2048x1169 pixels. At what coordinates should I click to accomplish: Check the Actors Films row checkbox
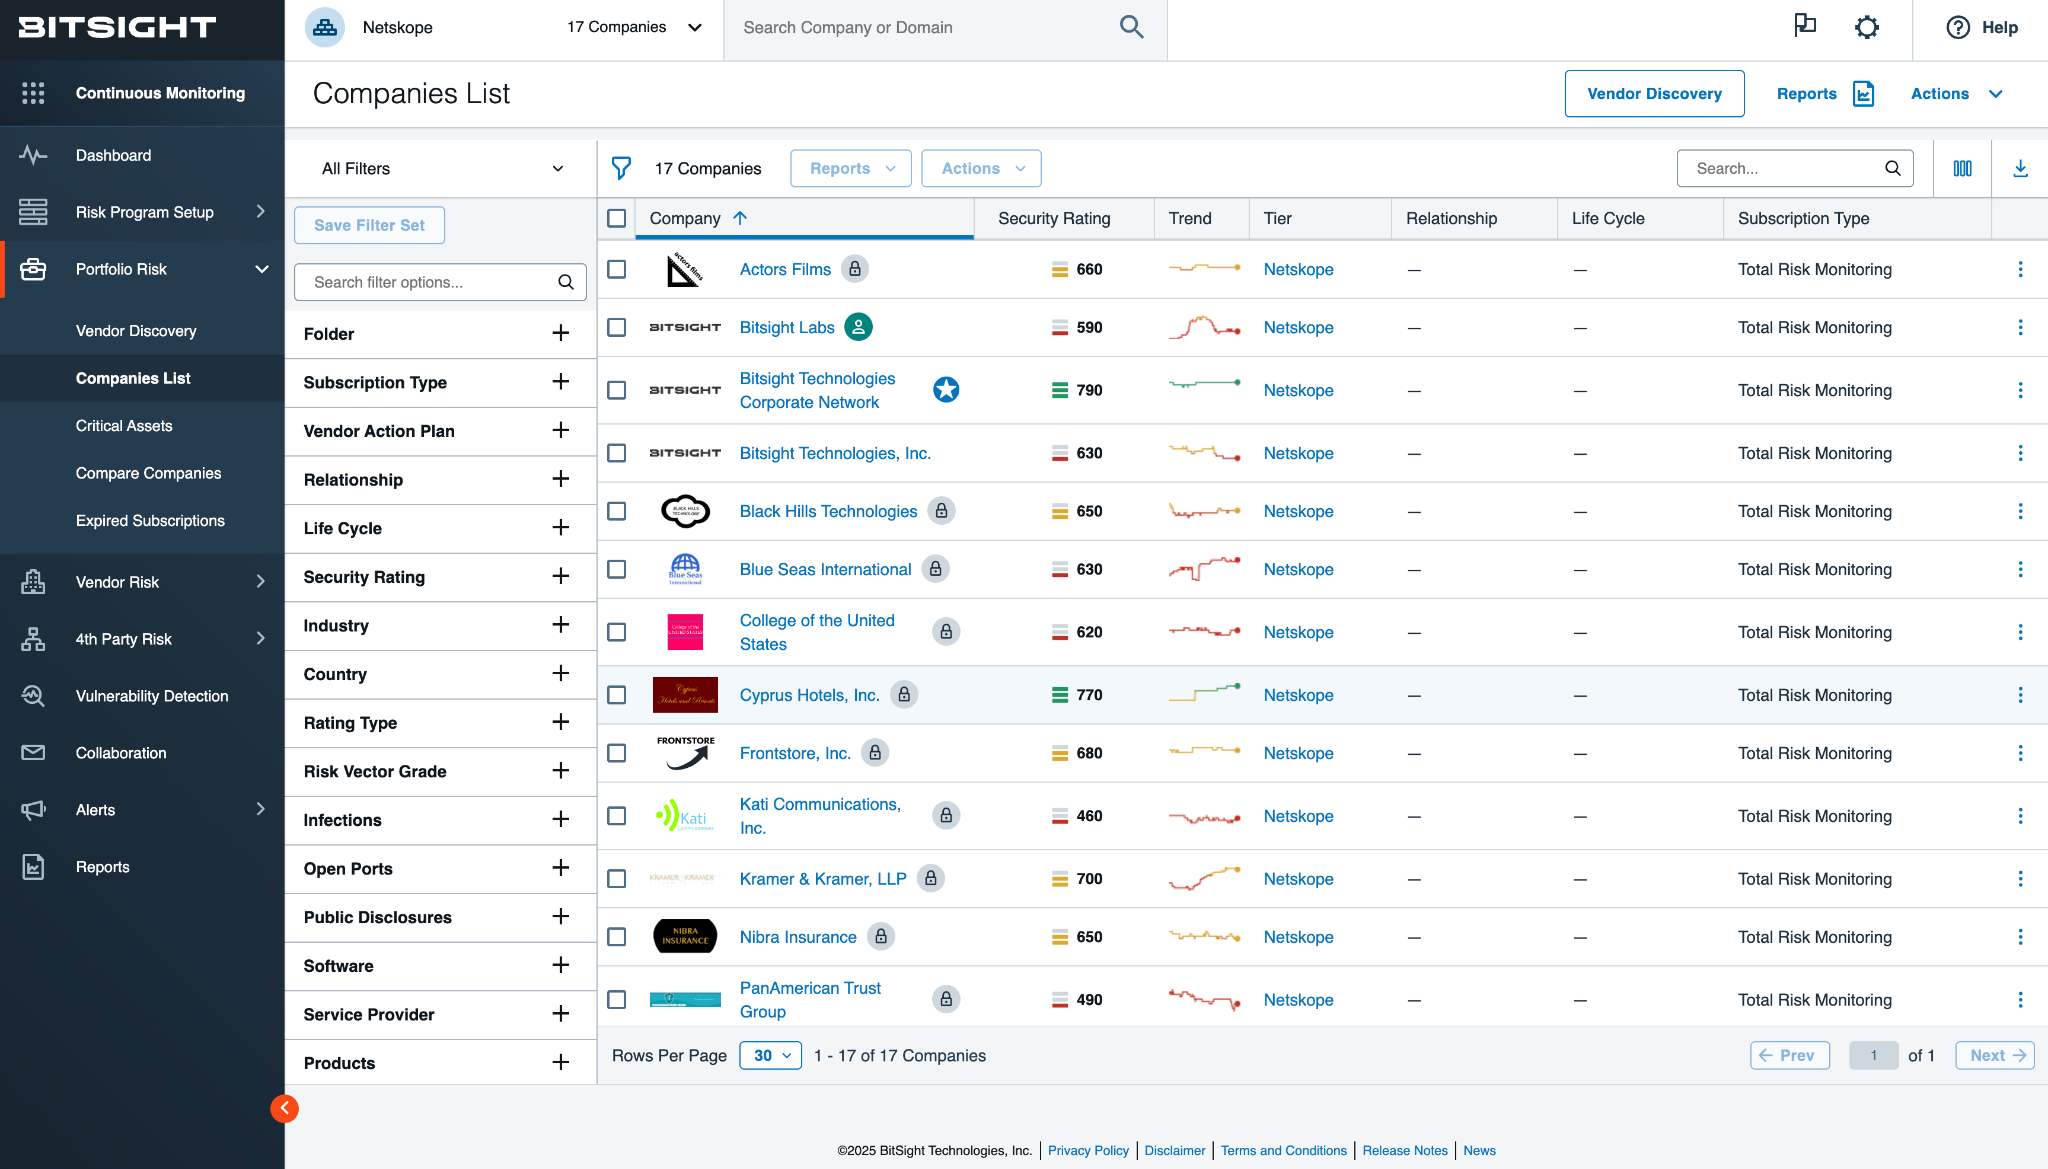tap(617, 269)
